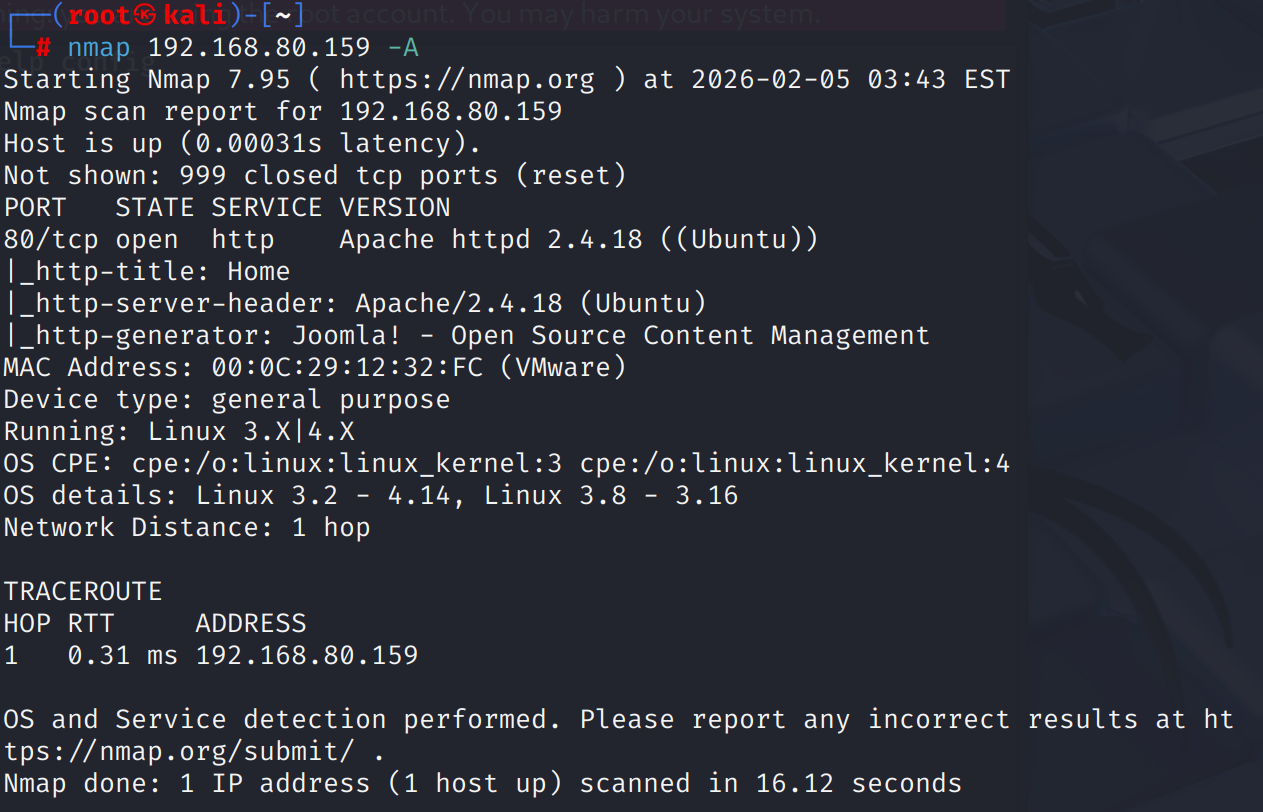Click the '999 closed tcp ports' text
1263x812 pixels.
pyautogui.click(x=338, y=175)
